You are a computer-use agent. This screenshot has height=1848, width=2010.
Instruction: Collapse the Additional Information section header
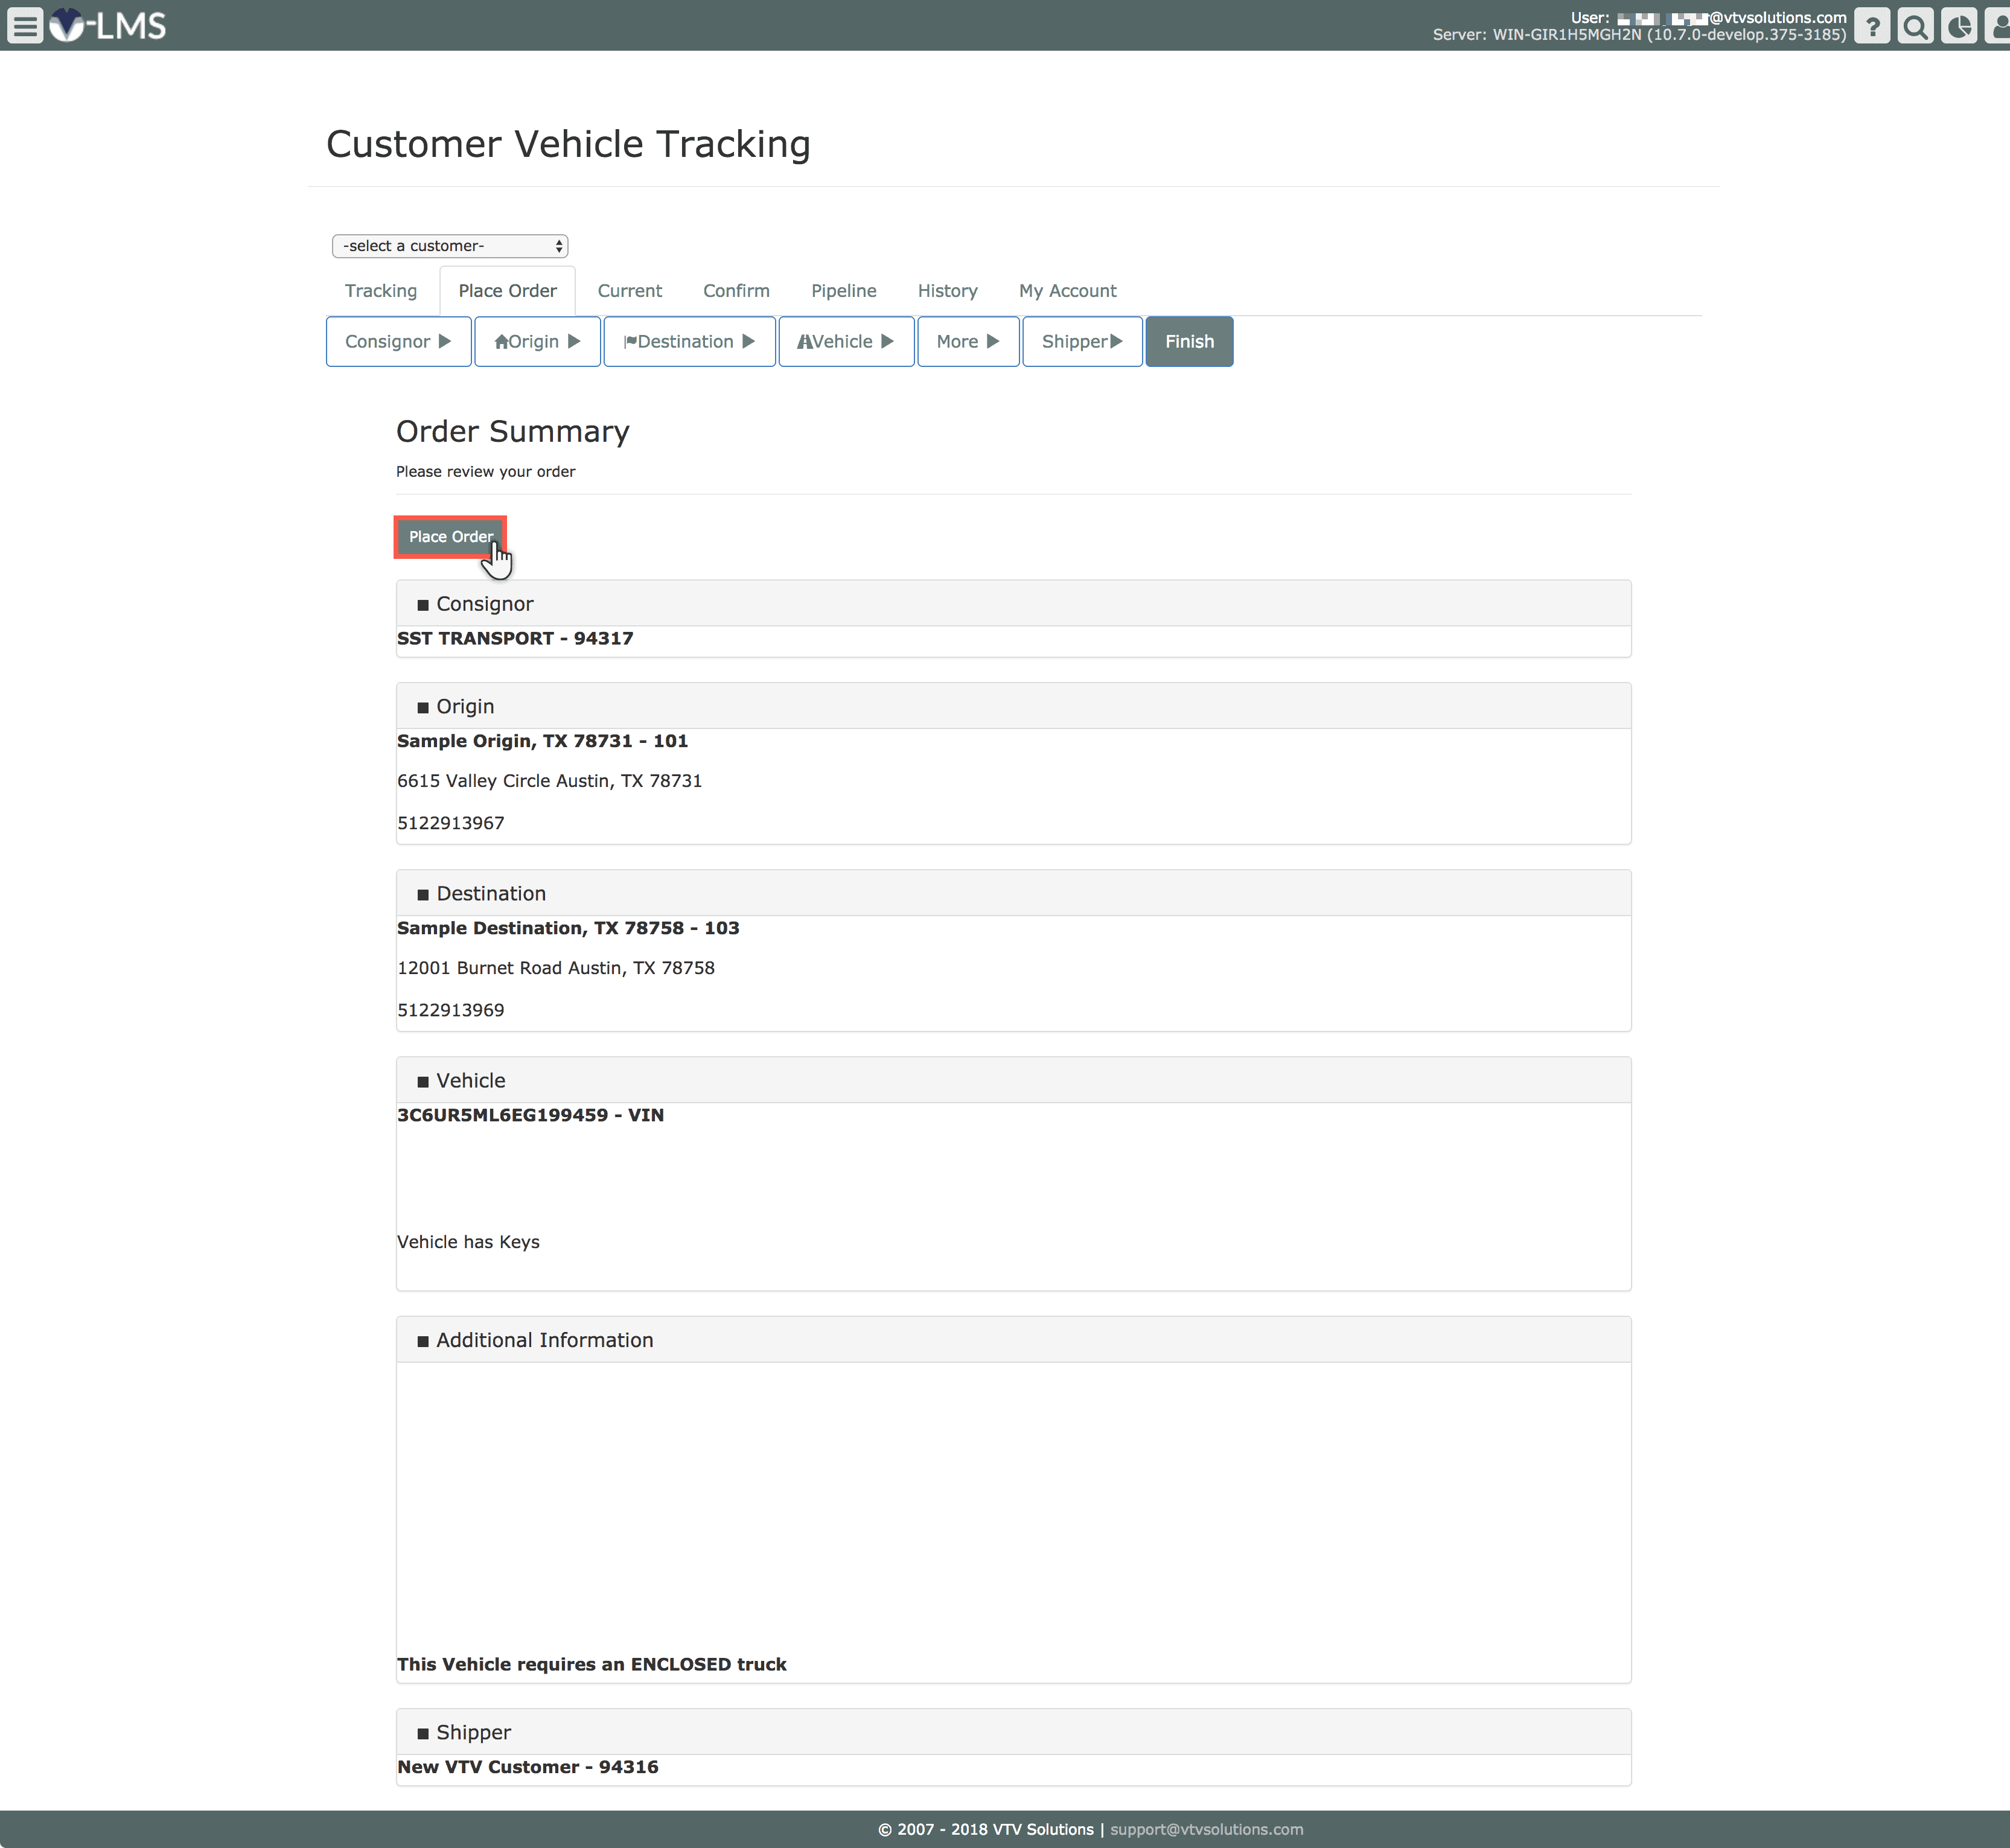[x=544, y=1340]
